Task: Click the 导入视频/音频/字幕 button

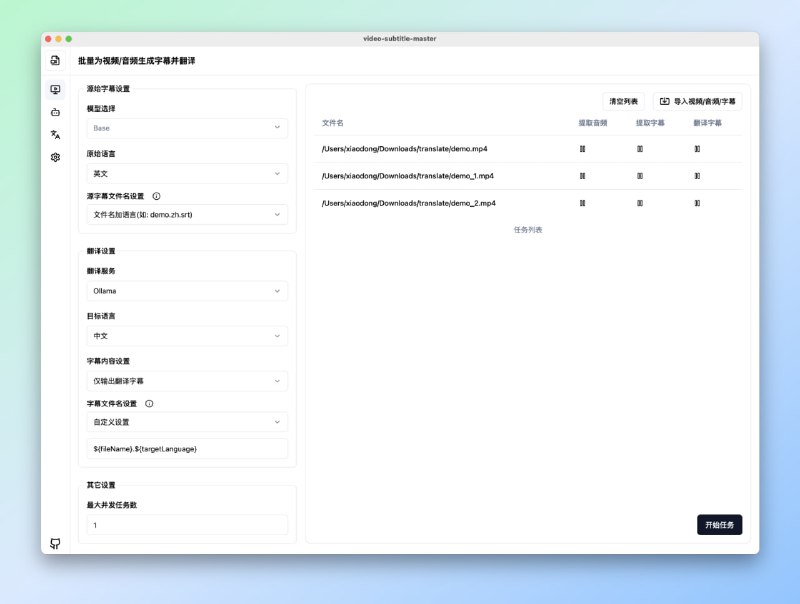Action: (x=698, y=102)
